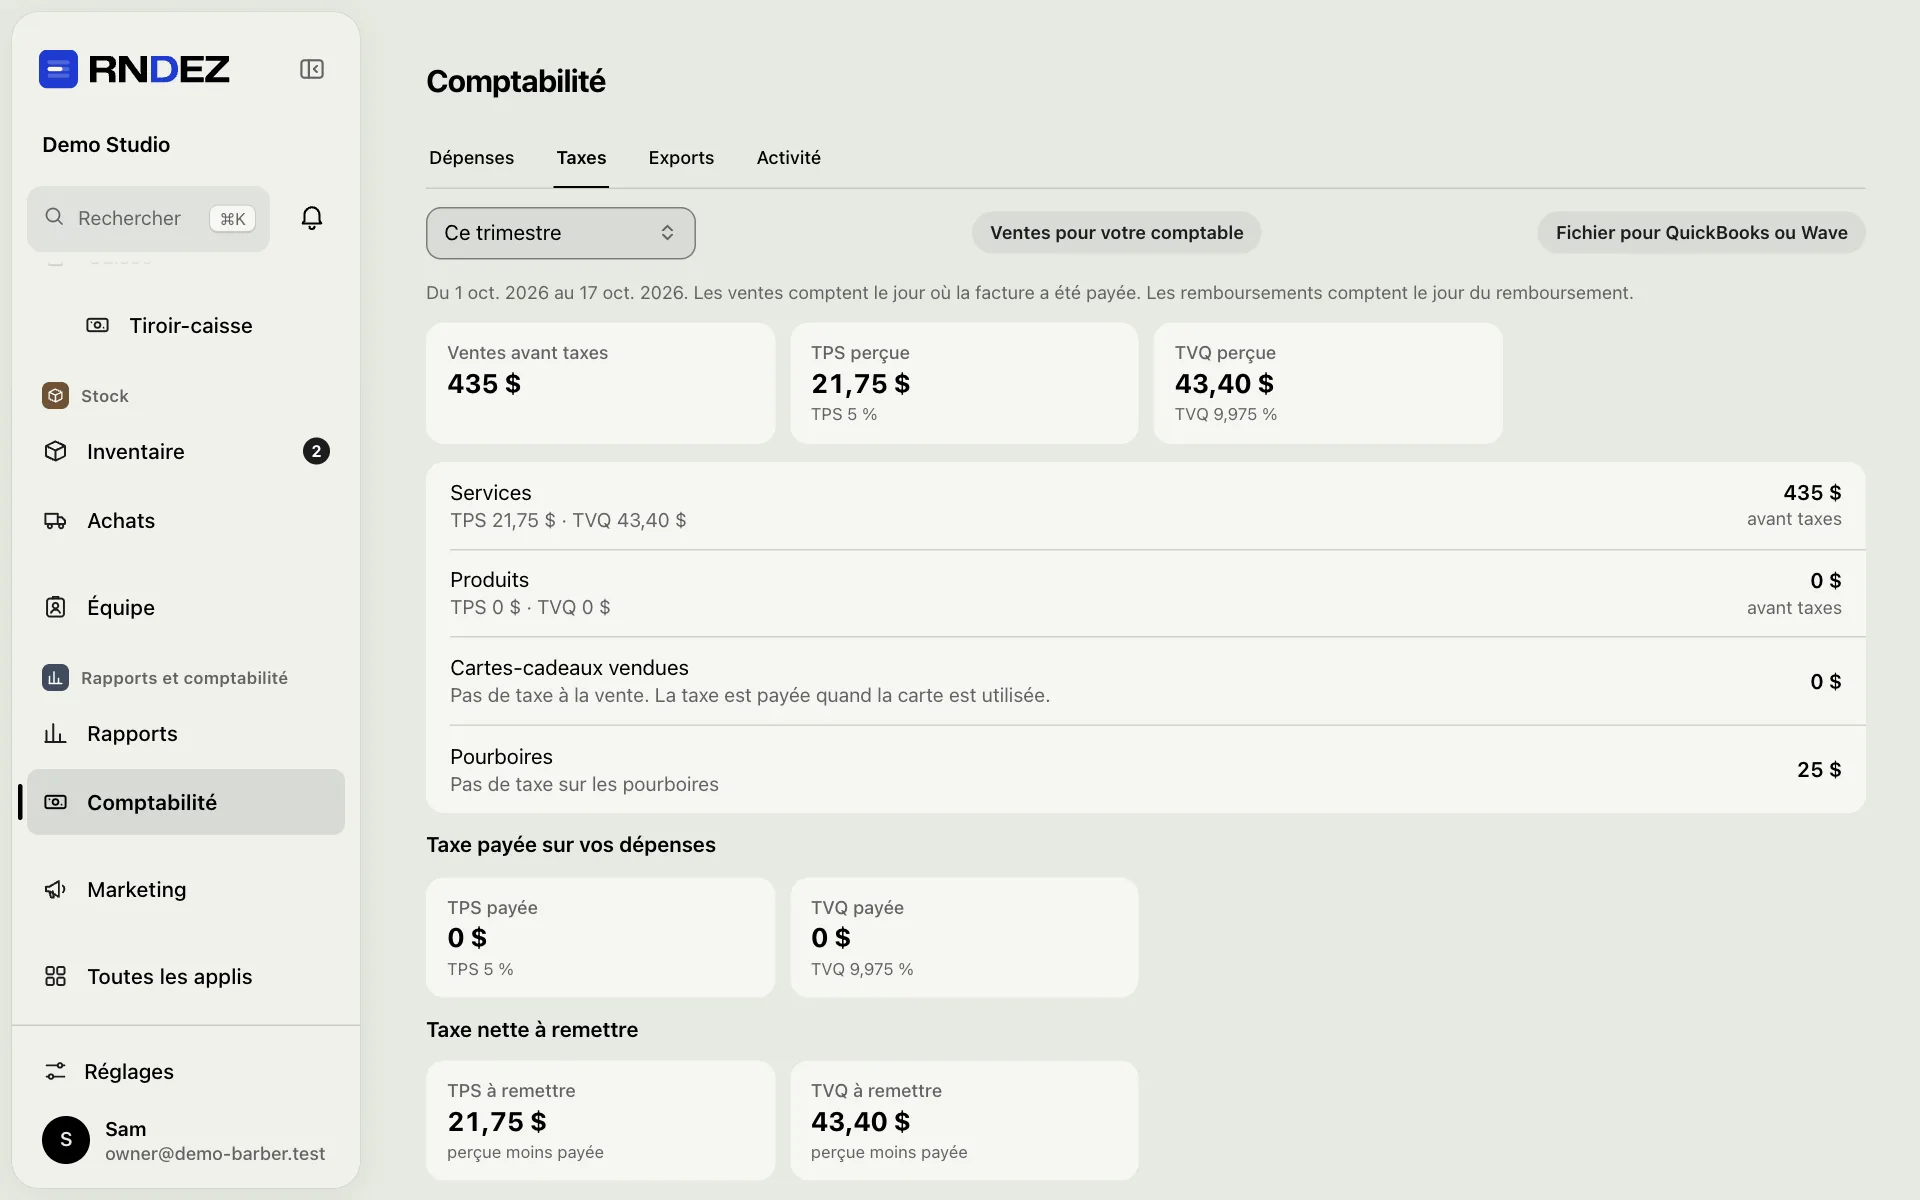The height and width of the screenshot is (1200, 1920).
Task: Click the Rapports bar chart icon
Action: pos(56,733)
